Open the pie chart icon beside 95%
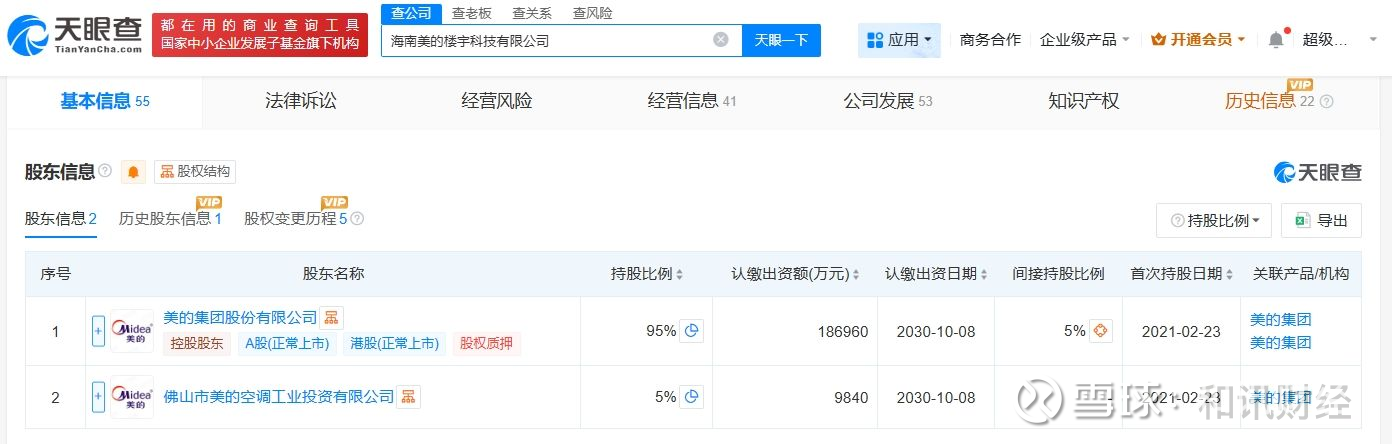This screenshot has width=1392, height=444. (691, 330)
